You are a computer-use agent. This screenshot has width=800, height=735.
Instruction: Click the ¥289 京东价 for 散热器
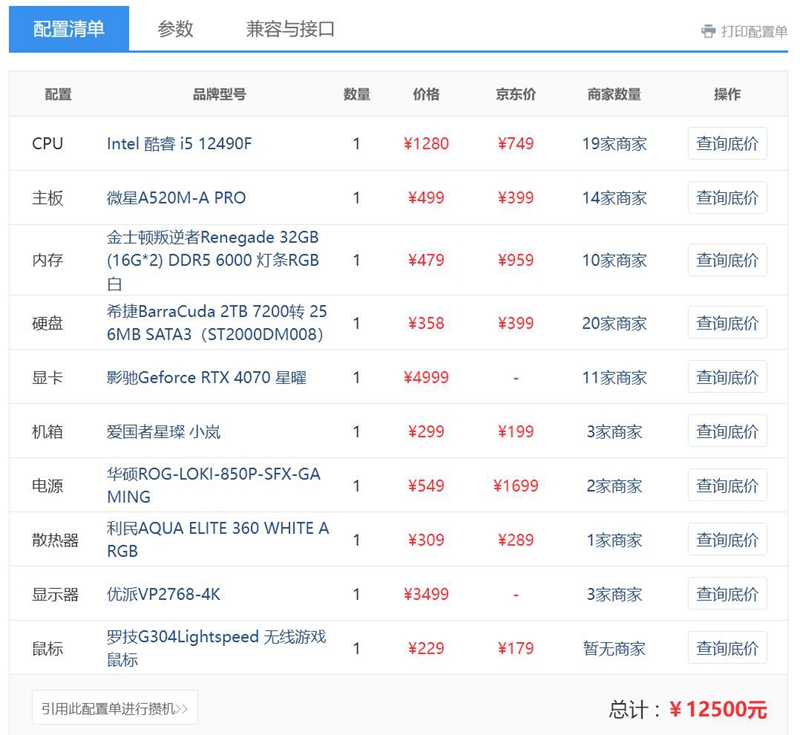[x=516, y=540]
